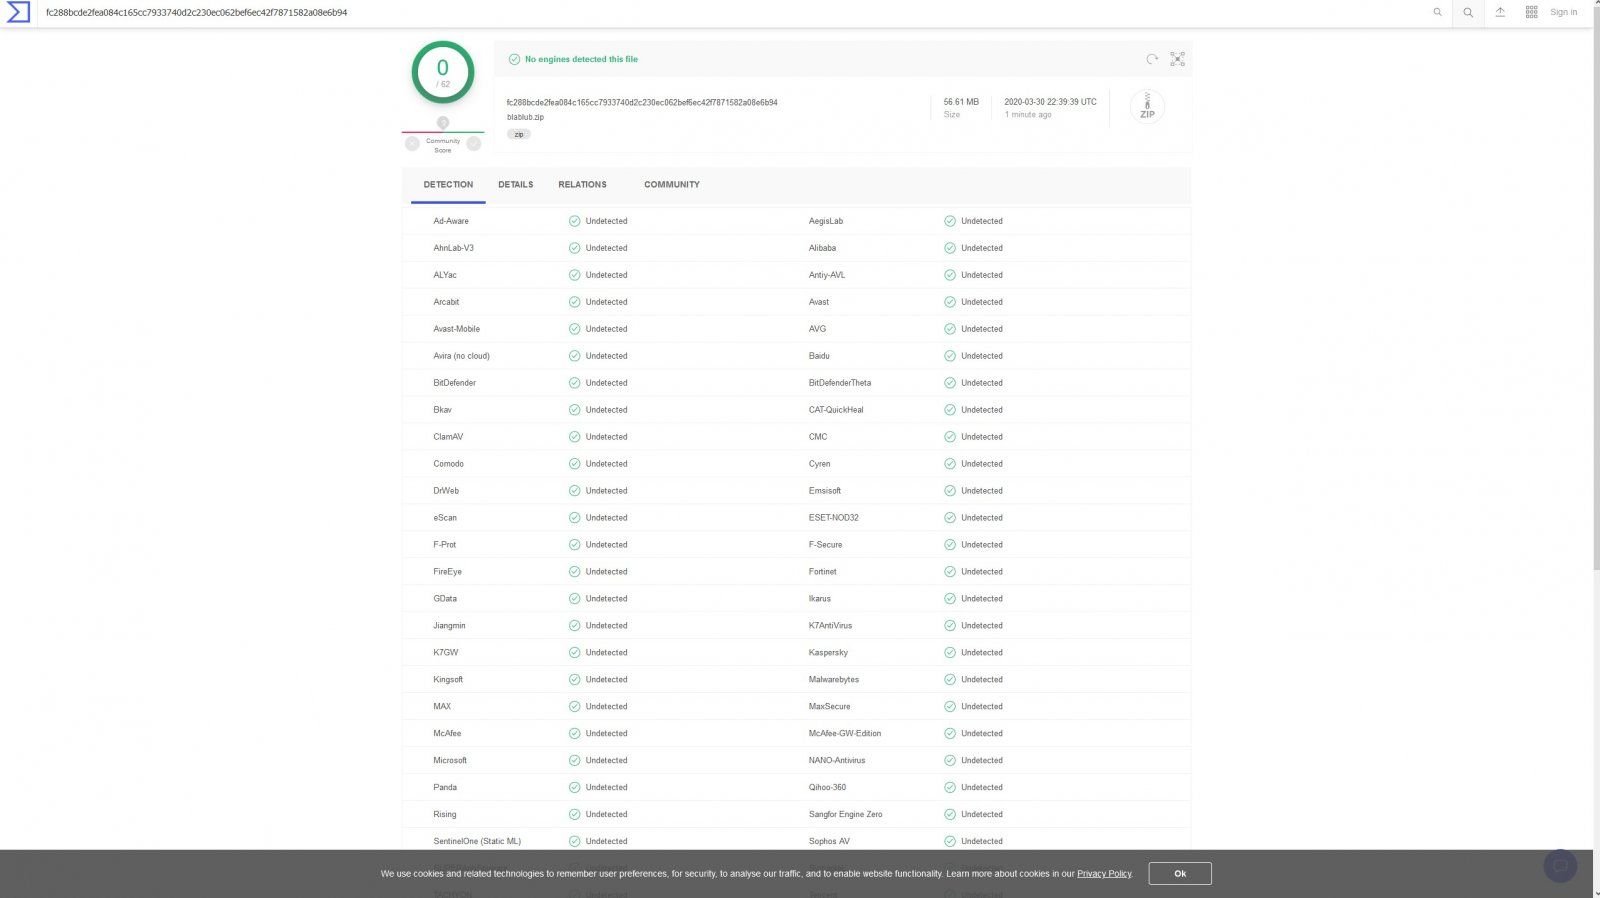
Task: Click the Sign in link
Action: [x=1563, y=12]
